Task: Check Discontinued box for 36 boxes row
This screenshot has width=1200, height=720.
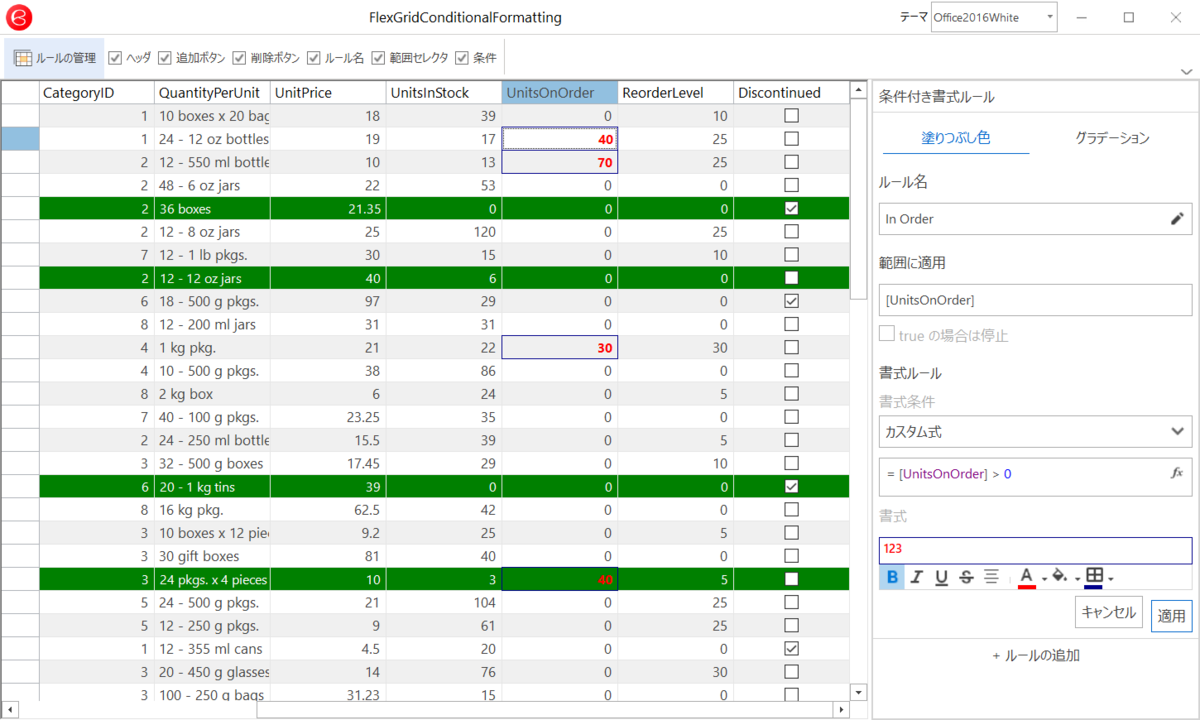Action: point(791,208)
